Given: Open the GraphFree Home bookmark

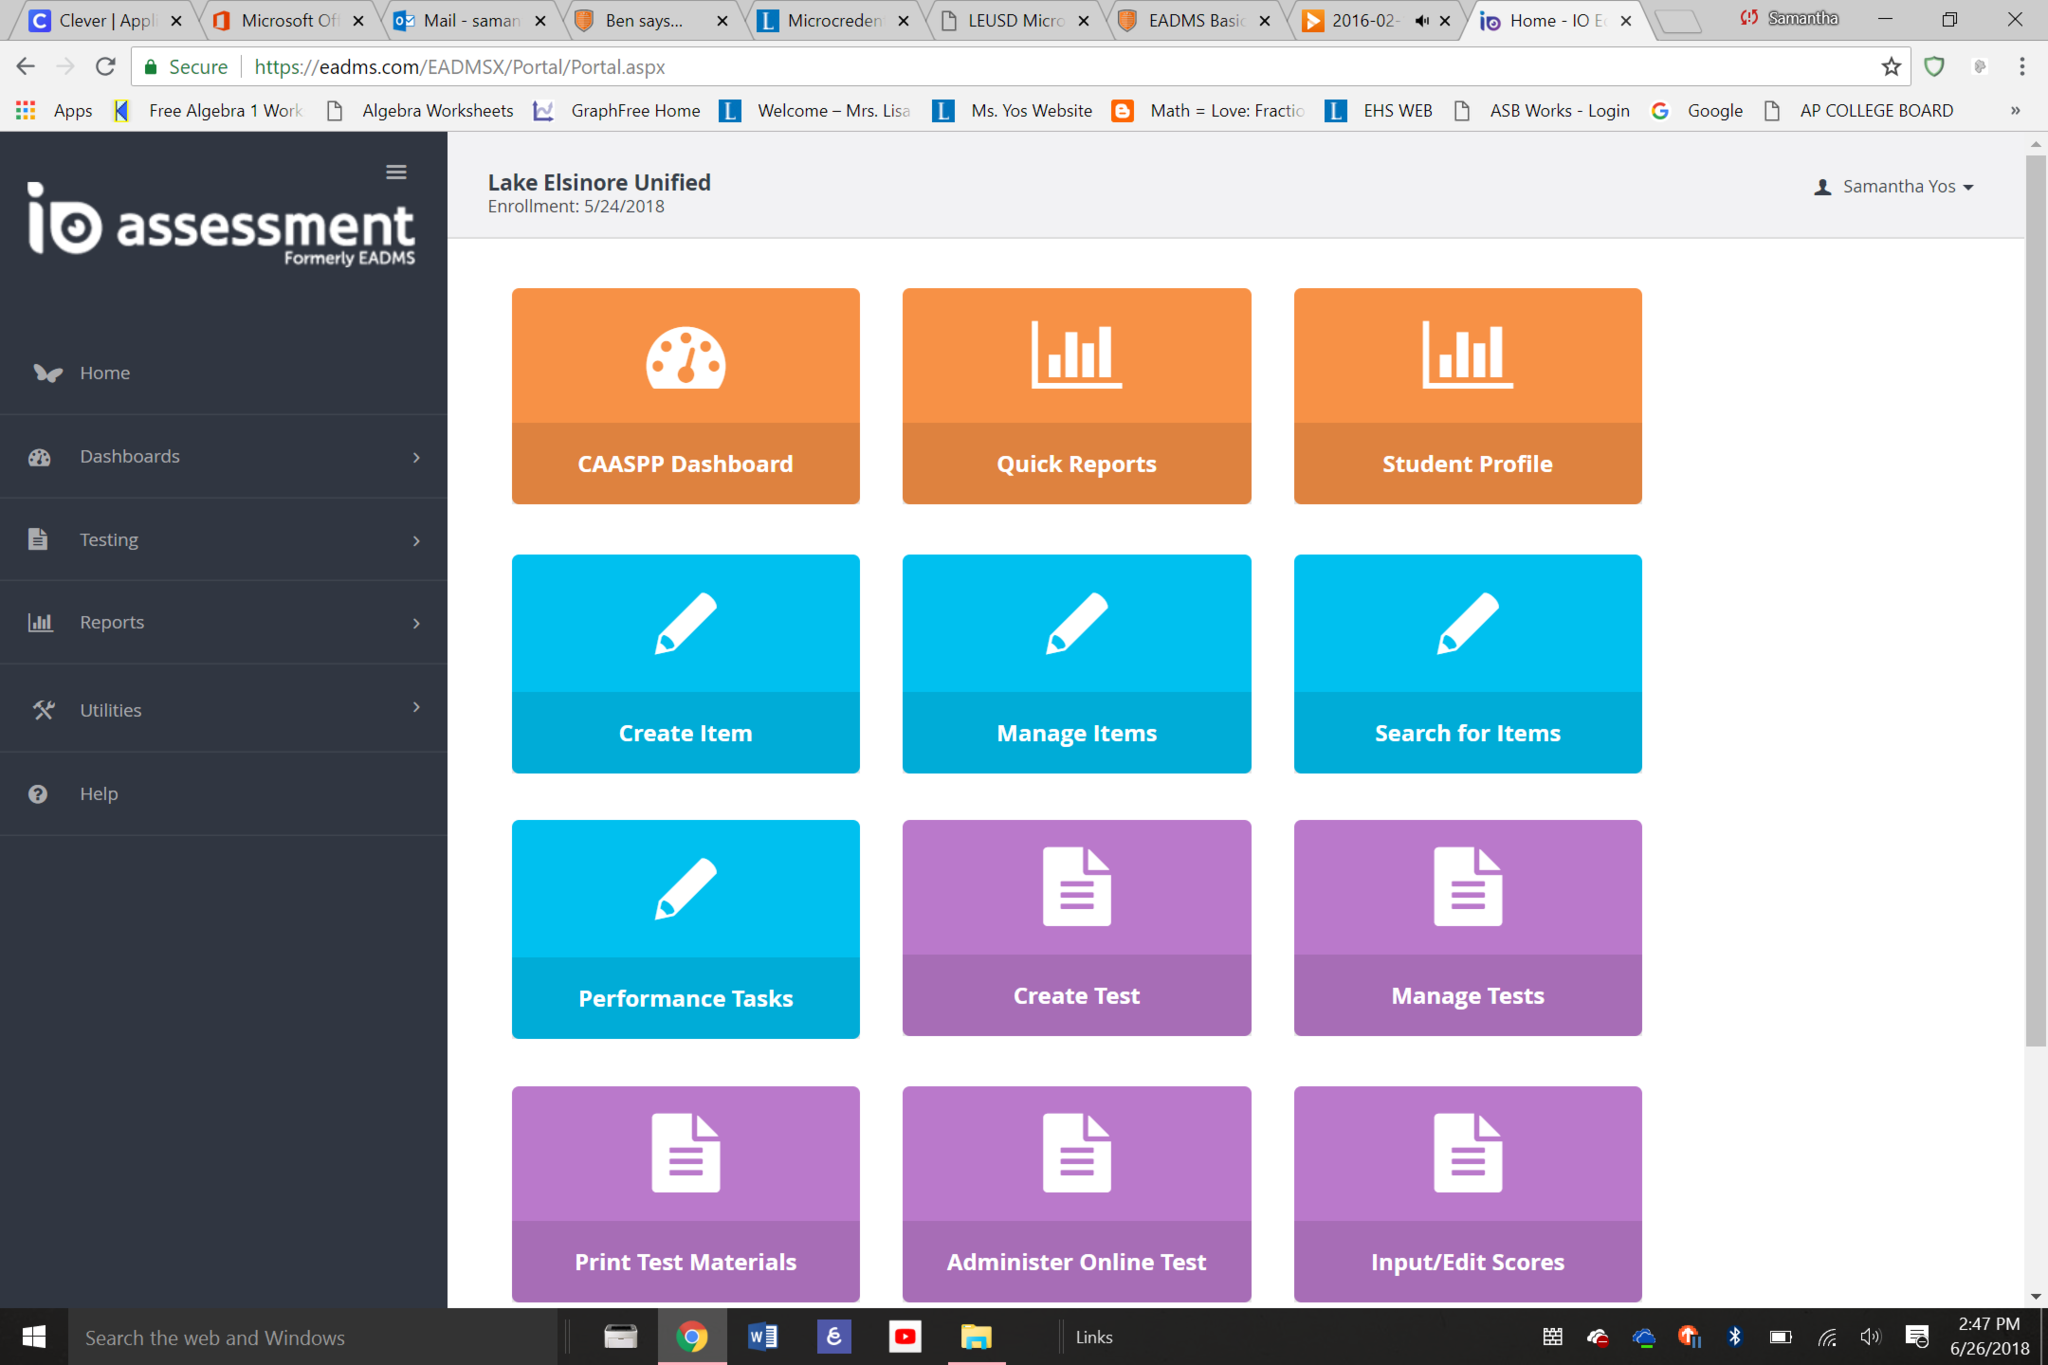Looking at the screenshot, I should (x=634, y=111).
